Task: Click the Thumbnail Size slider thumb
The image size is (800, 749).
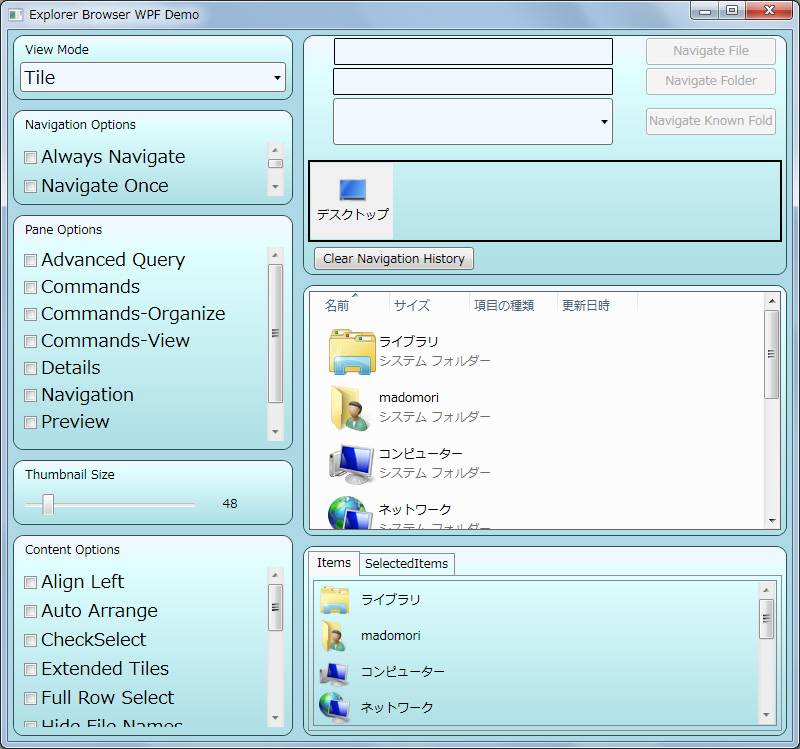Action: point(48,505)
